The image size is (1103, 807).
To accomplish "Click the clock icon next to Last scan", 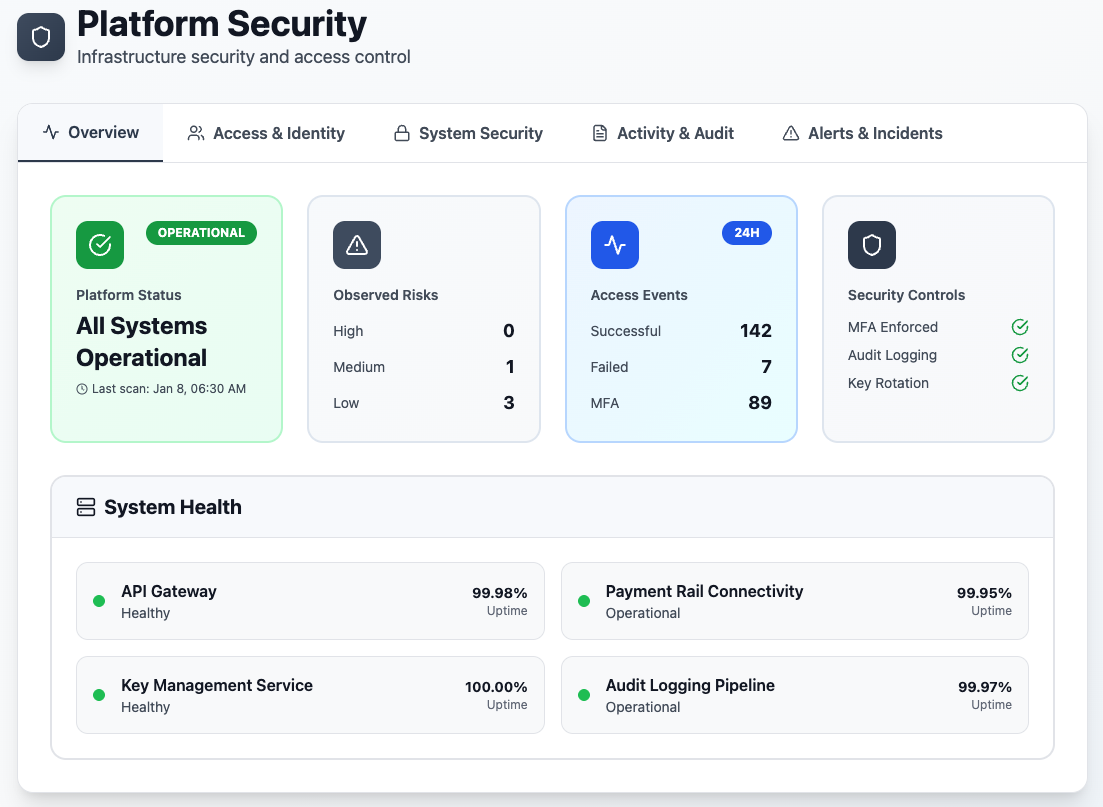I will pos(82,389).
